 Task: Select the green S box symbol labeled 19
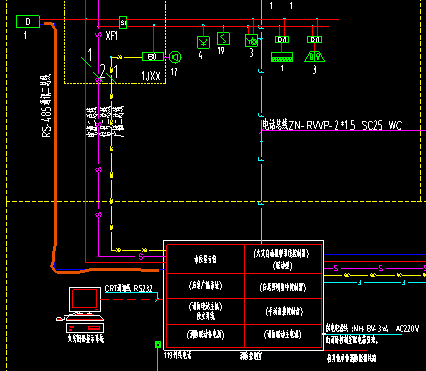(223, 38)
